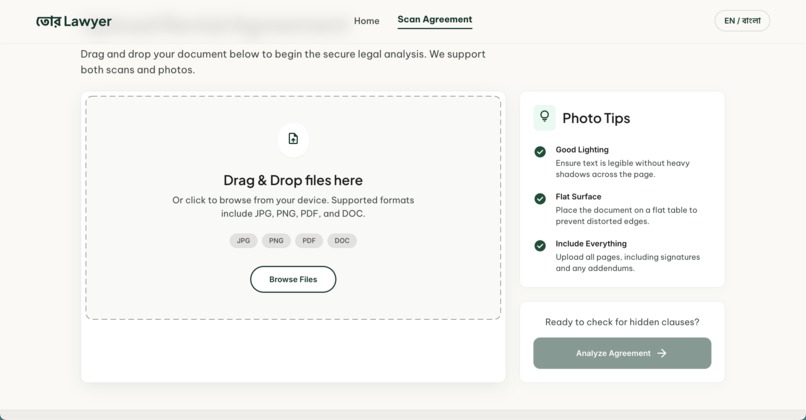Viewport: 806px width, 420px height.
Task: Select the PNG format chip
Action: click(276, 241)
